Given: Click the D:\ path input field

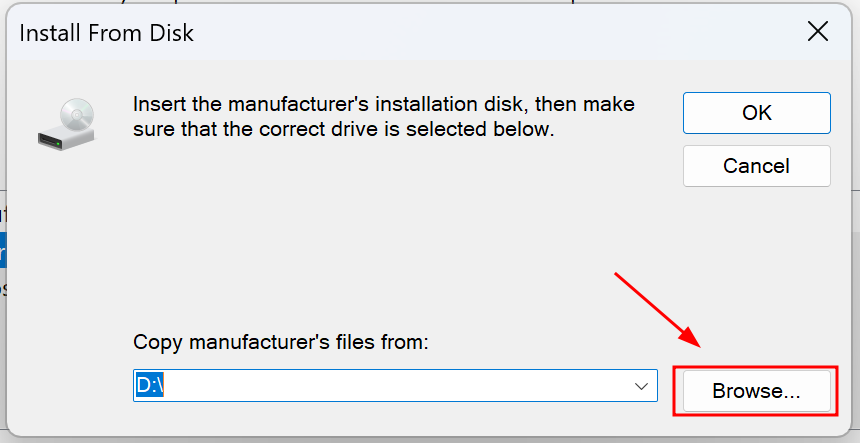Looking at the screenshot, I should (395, 385).
